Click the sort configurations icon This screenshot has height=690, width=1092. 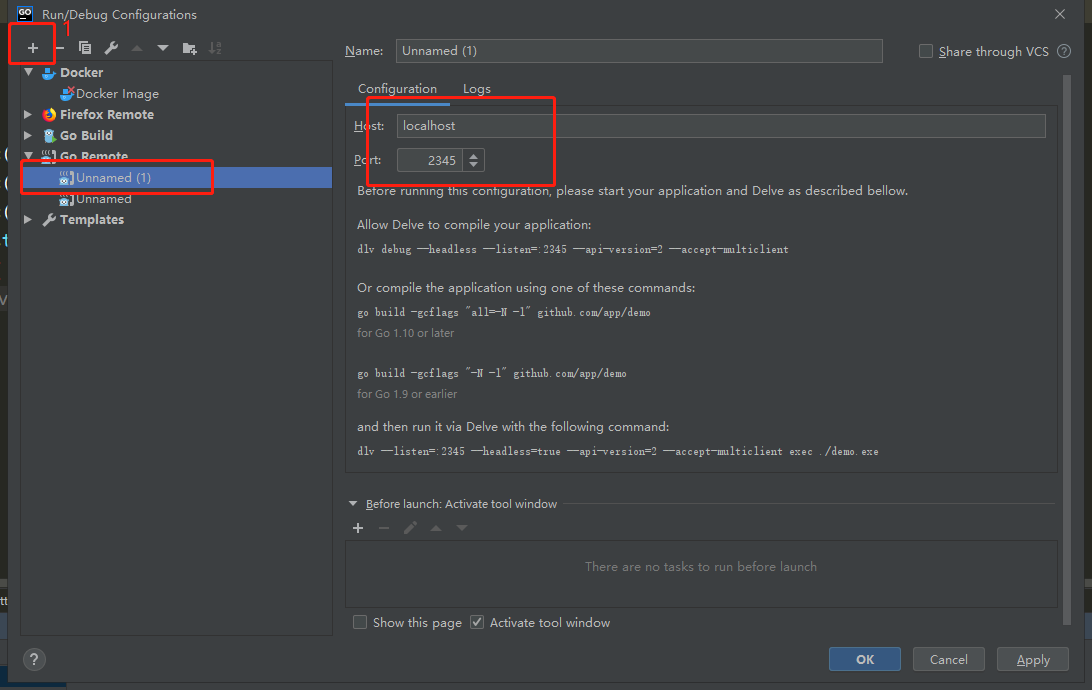tap(215, 48)
